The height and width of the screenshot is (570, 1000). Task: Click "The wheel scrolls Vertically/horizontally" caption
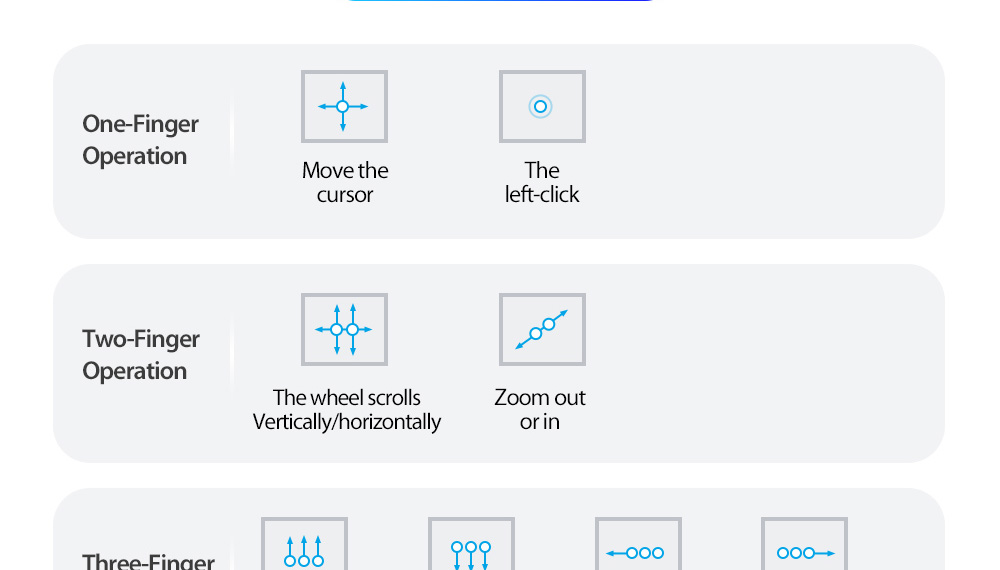click(x=347, y=410)
